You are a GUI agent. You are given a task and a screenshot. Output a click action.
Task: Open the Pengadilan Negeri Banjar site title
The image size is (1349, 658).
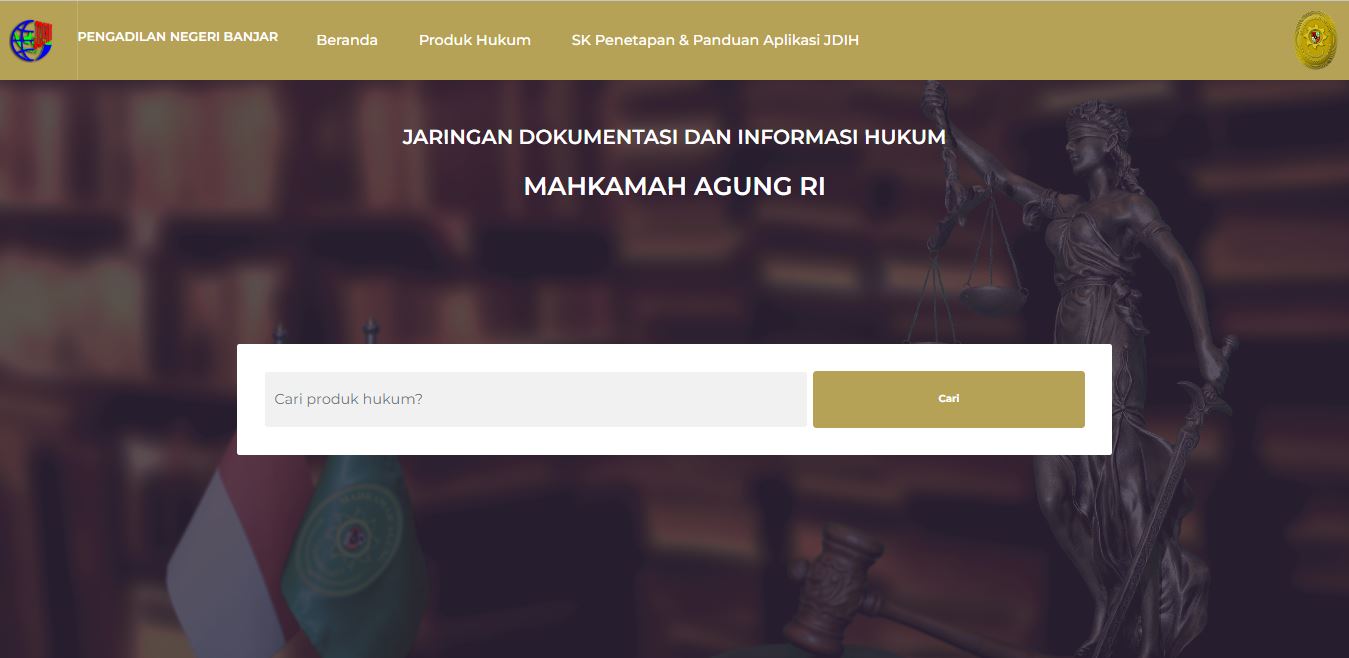177,37
